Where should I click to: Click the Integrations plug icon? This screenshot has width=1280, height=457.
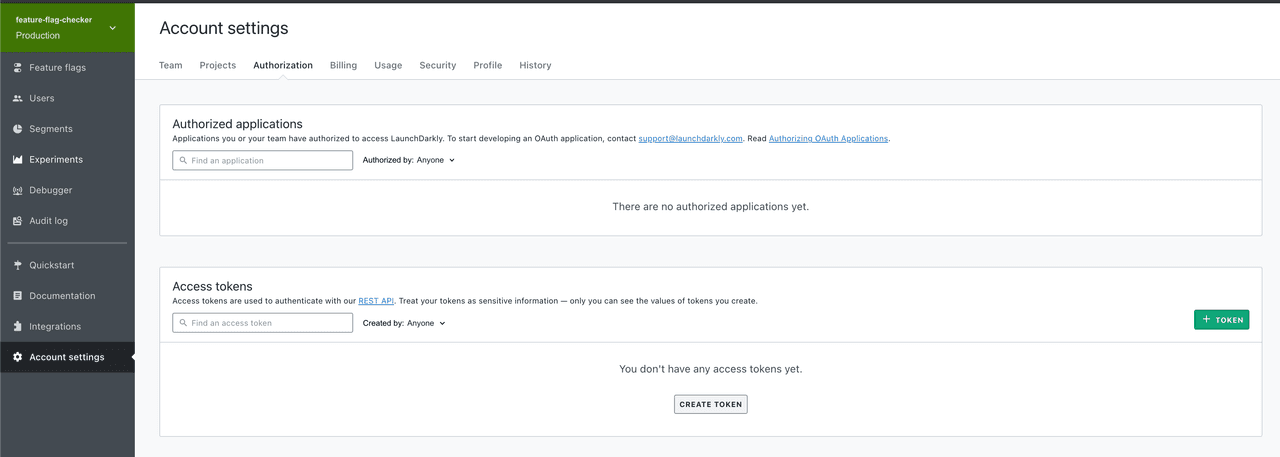18,326
